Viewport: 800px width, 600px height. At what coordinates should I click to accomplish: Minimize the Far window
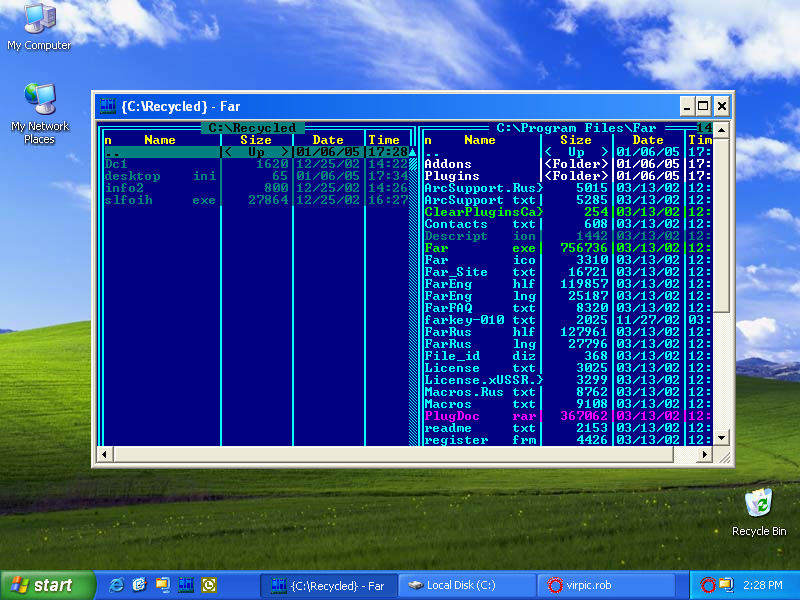pos(687,106)
